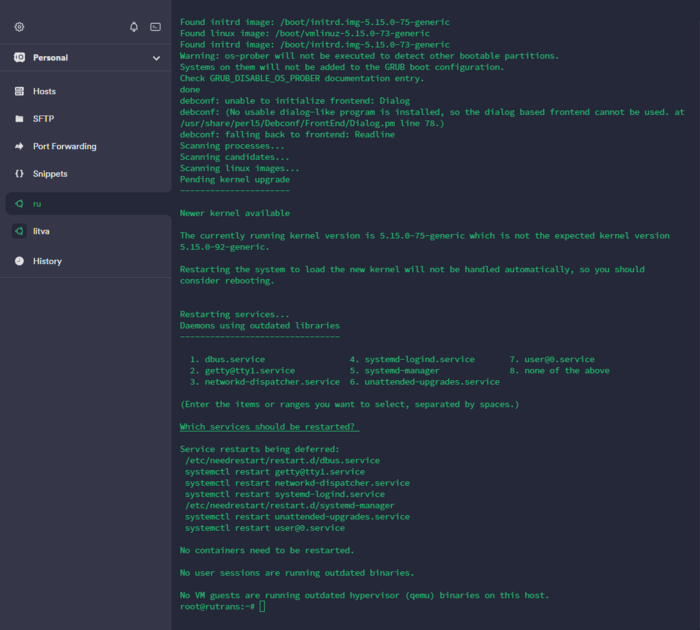Click the notifications bell icon
The image size is (700, 630).
tap(134, 27)
